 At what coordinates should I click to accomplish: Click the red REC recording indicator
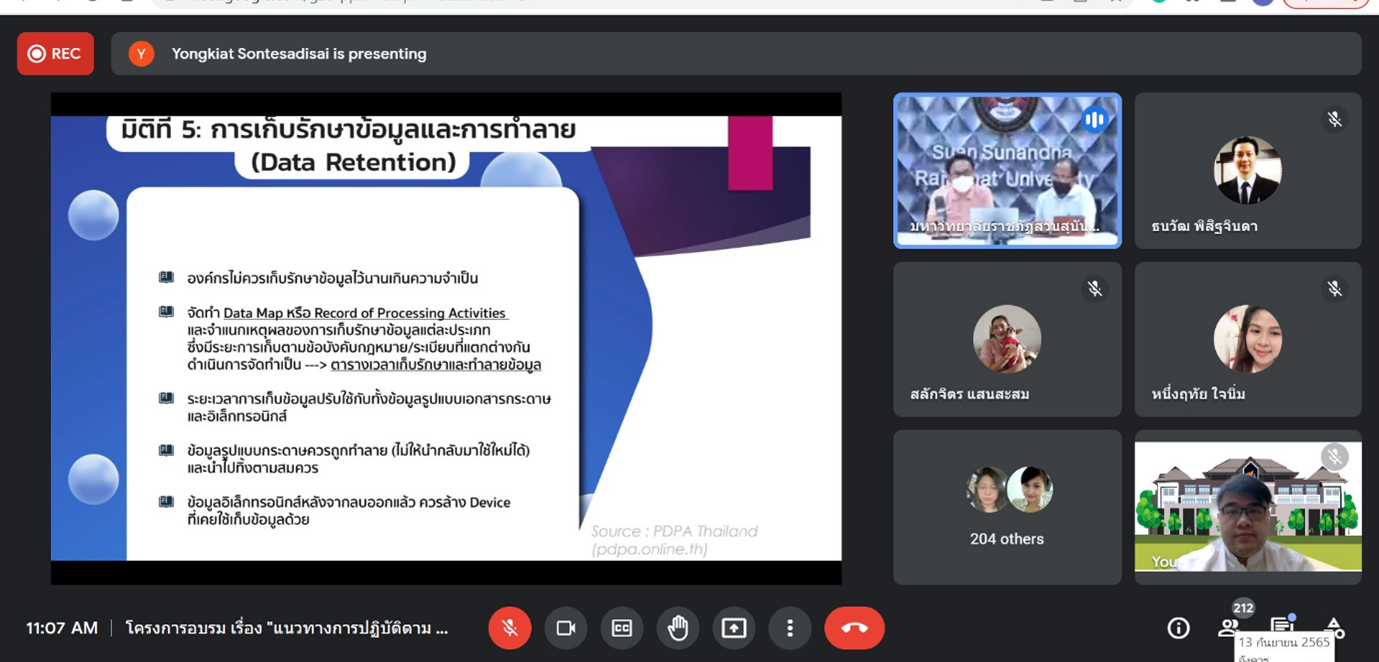point(55,54)
